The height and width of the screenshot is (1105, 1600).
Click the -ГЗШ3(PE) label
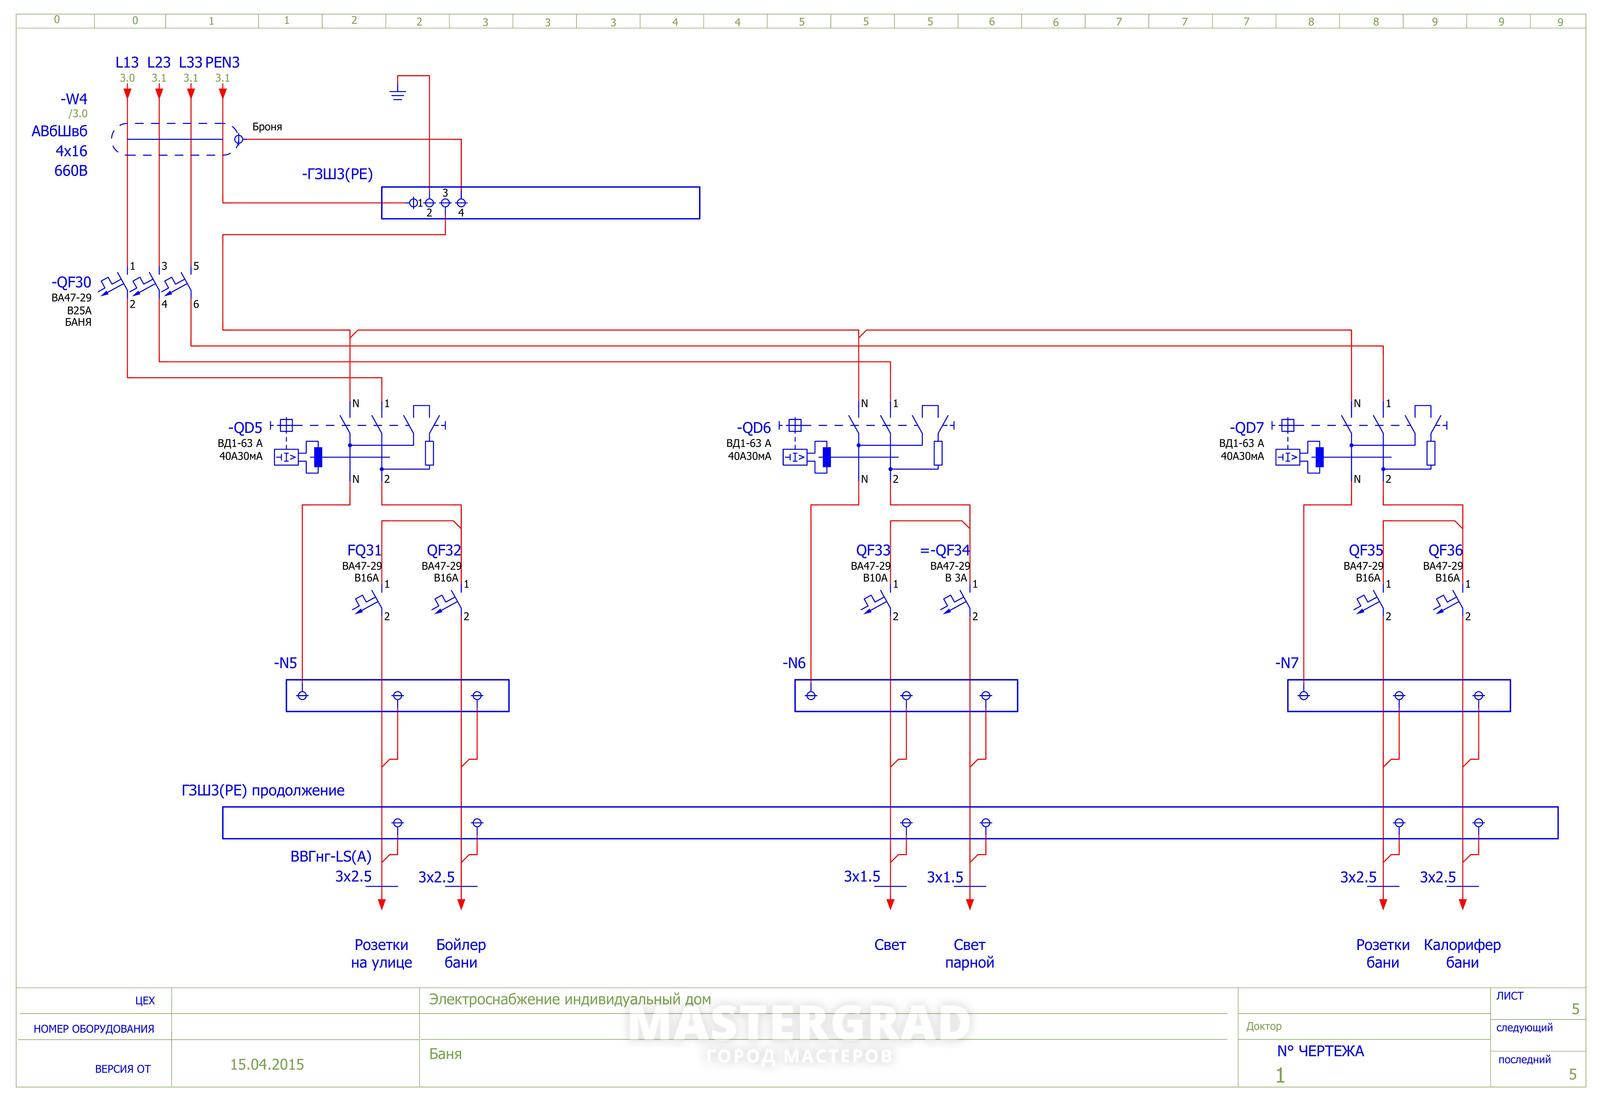[337, 174]
